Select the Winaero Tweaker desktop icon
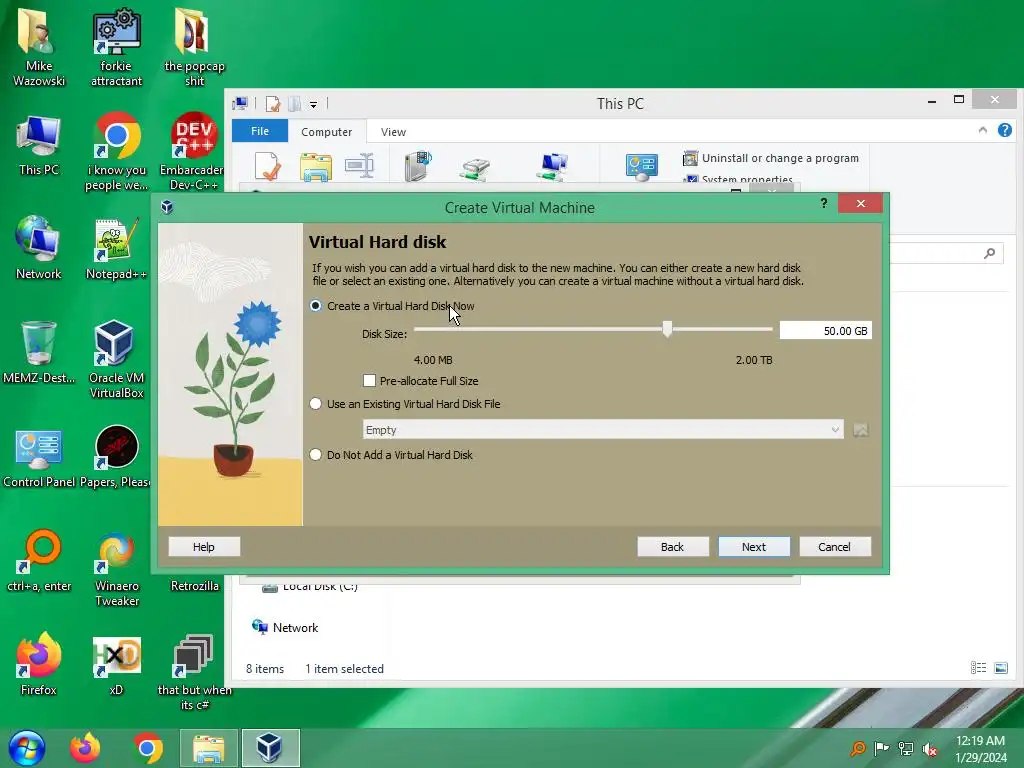This screenshot has height=768, width=1024. coord(116,568)
